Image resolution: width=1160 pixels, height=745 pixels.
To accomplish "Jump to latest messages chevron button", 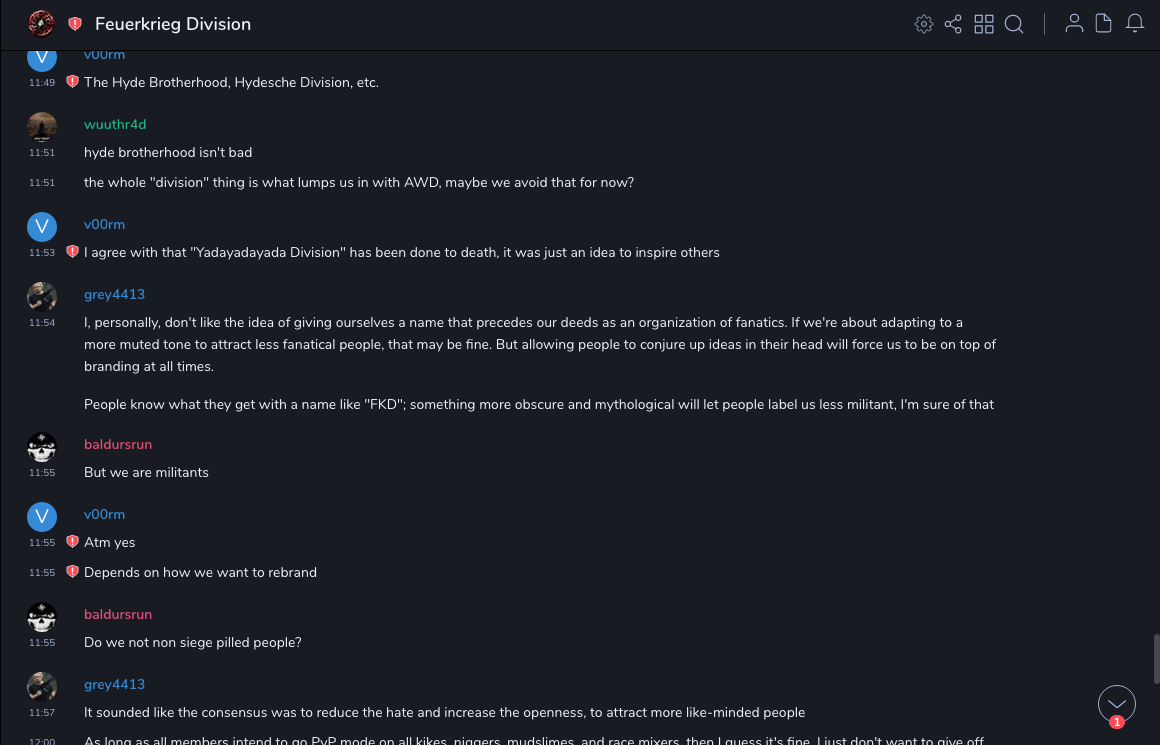I will tap(1116, 704).
